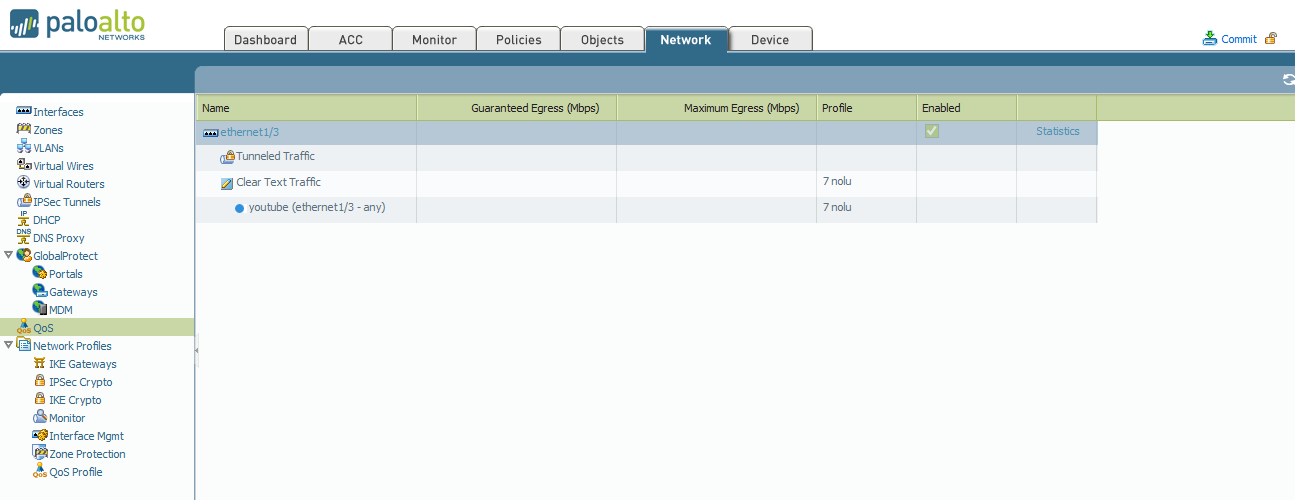Screen dimensions: 1295x500
Task: Open Interface Mgmt in the sidebar
Action: coord(87,436)
